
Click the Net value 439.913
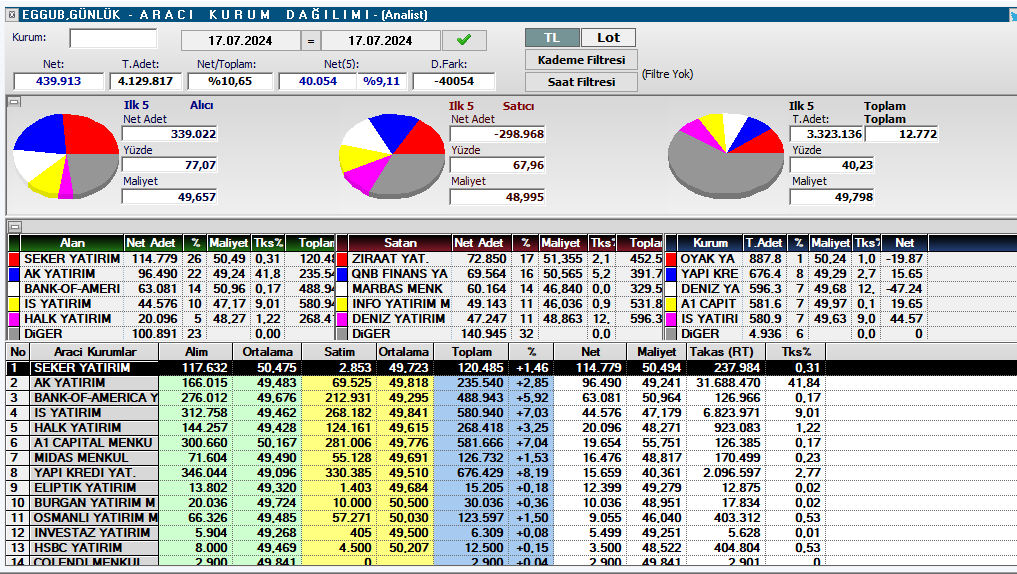click(x=58, y=81)
